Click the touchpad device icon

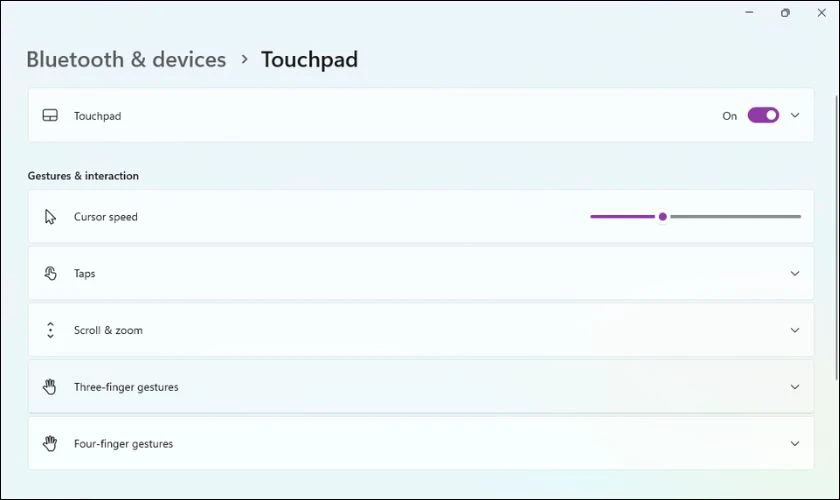pyautogui.click(x=50, y=116)
